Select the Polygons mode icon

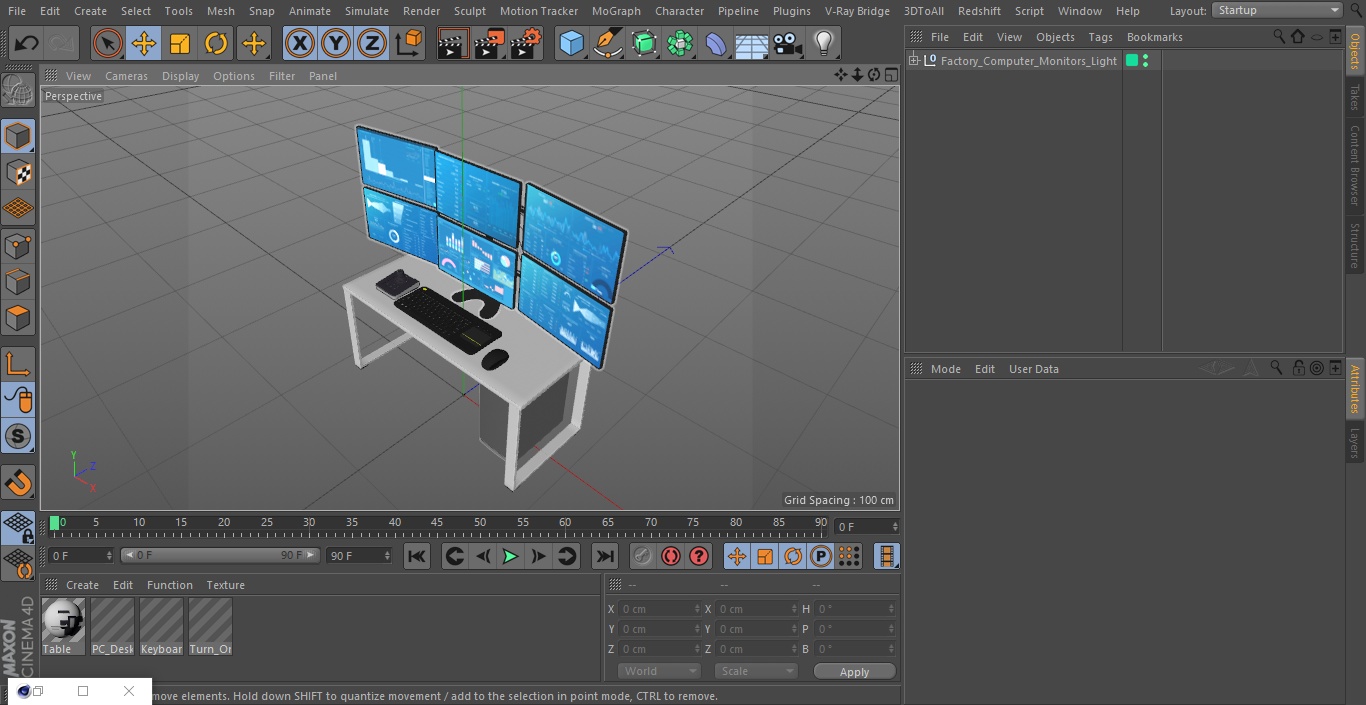click(18, 318)
